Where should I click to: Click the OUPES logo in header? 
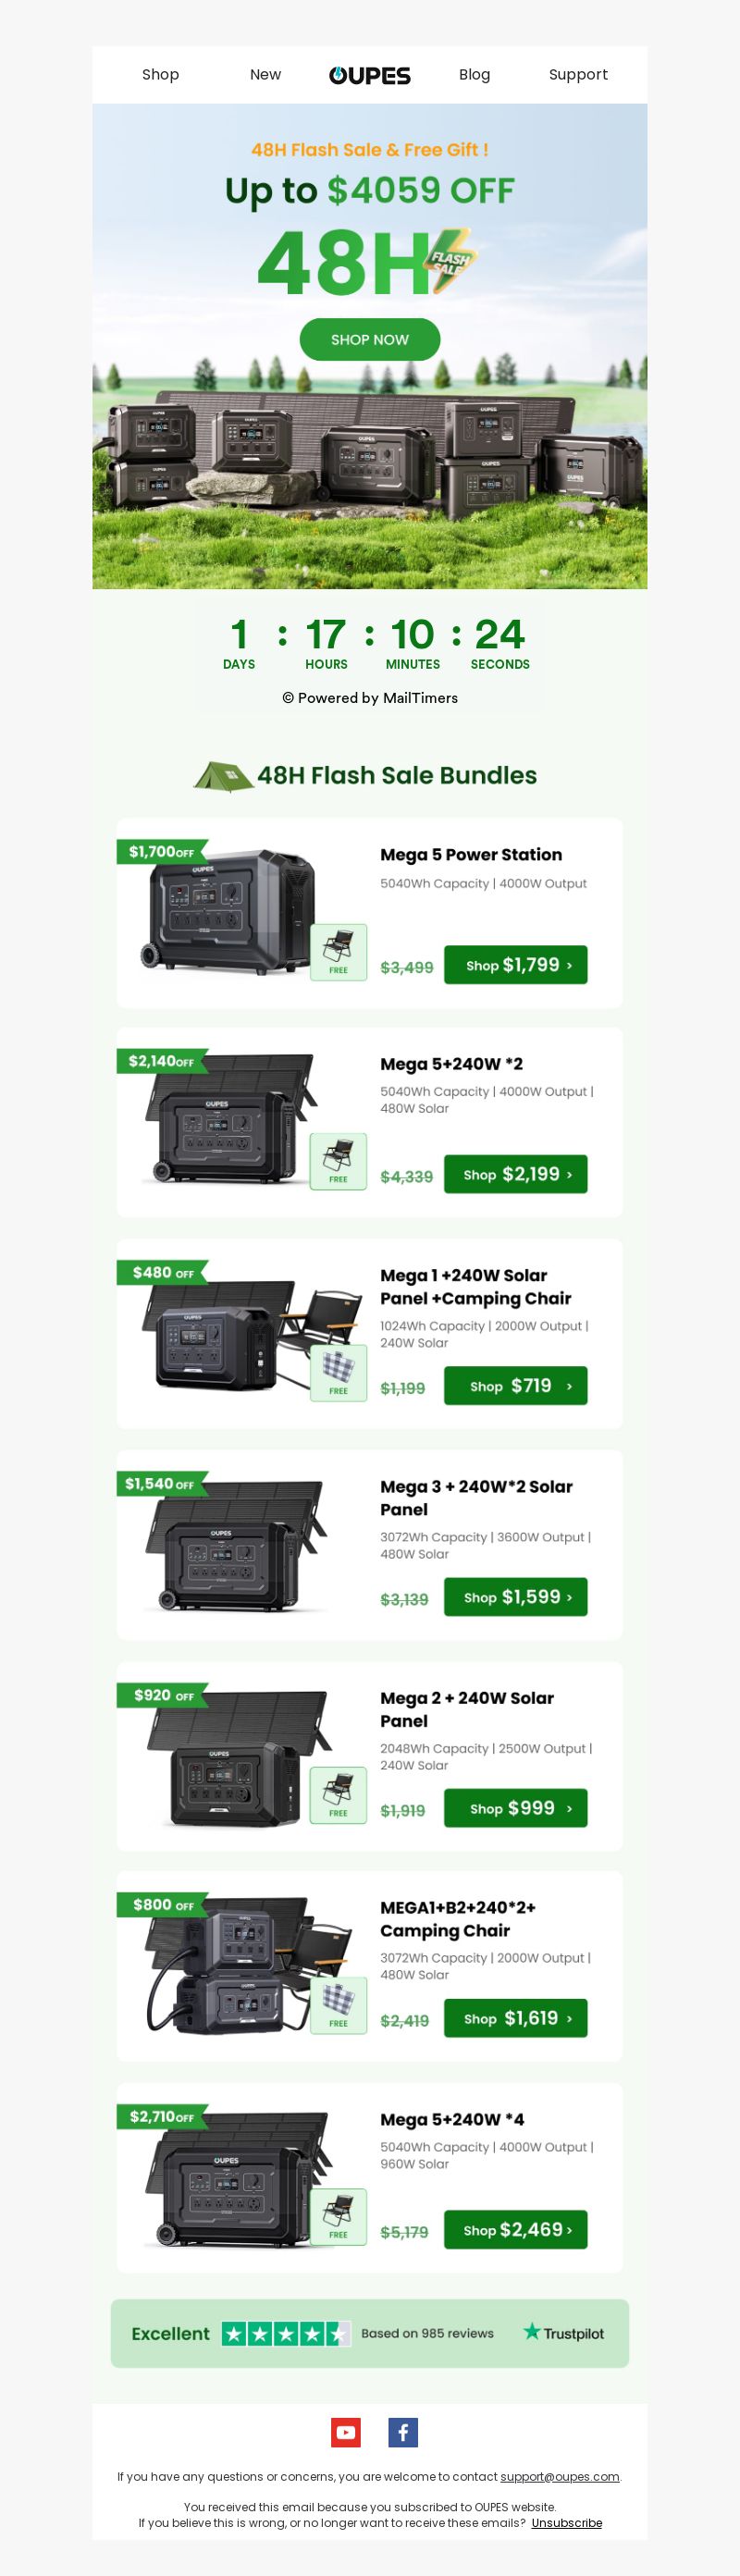[370, 75]
